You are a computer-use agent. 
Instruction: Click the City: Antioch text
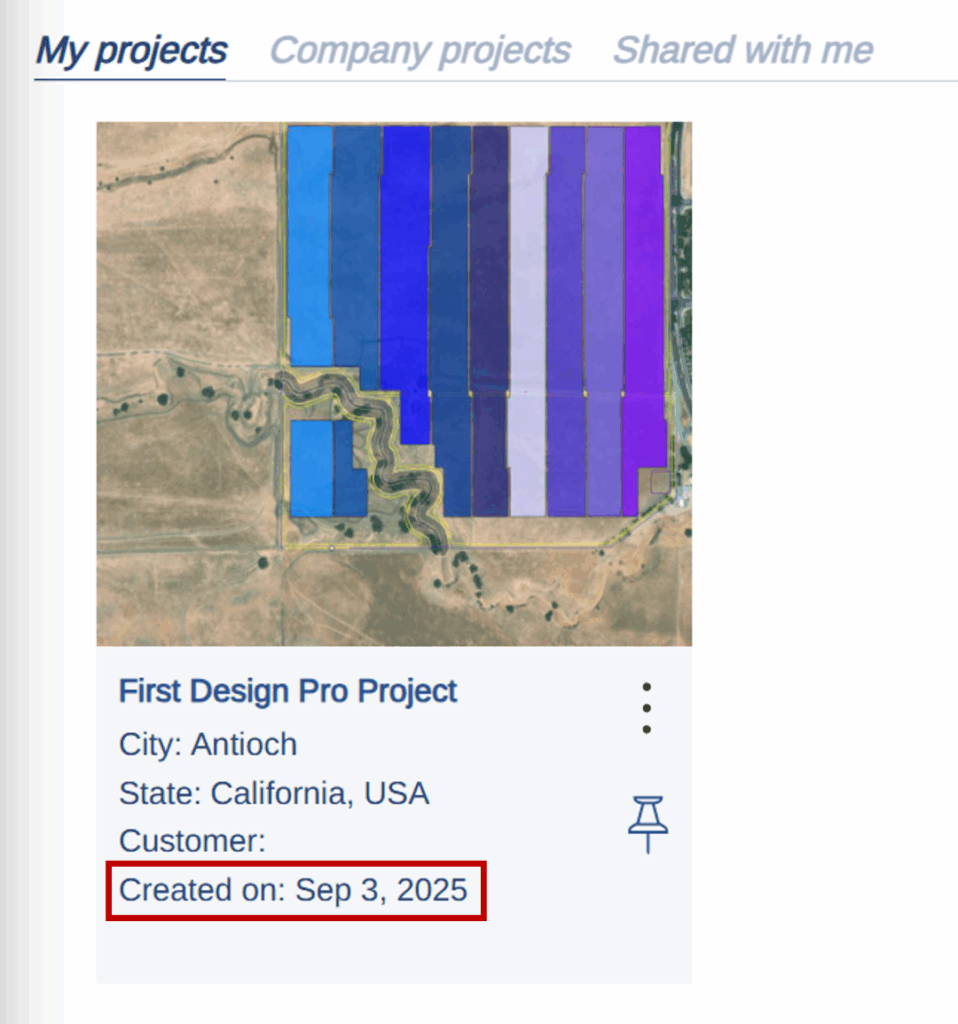[x=208, y=744]
